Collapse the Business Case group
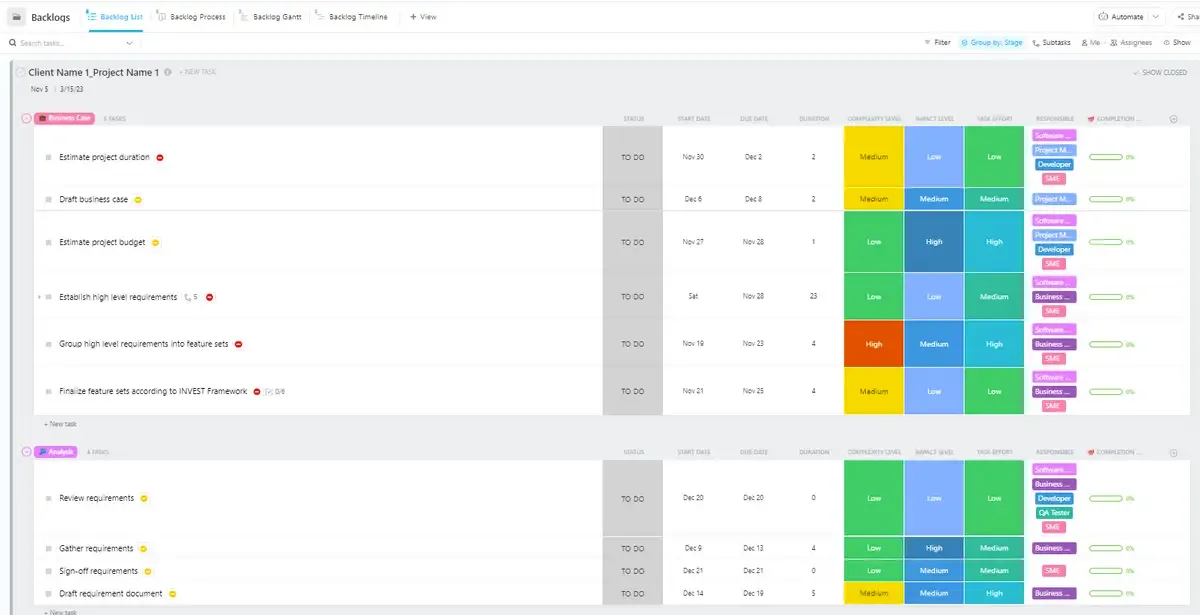The image size is (1200, 615). click(x=26, y=119)
